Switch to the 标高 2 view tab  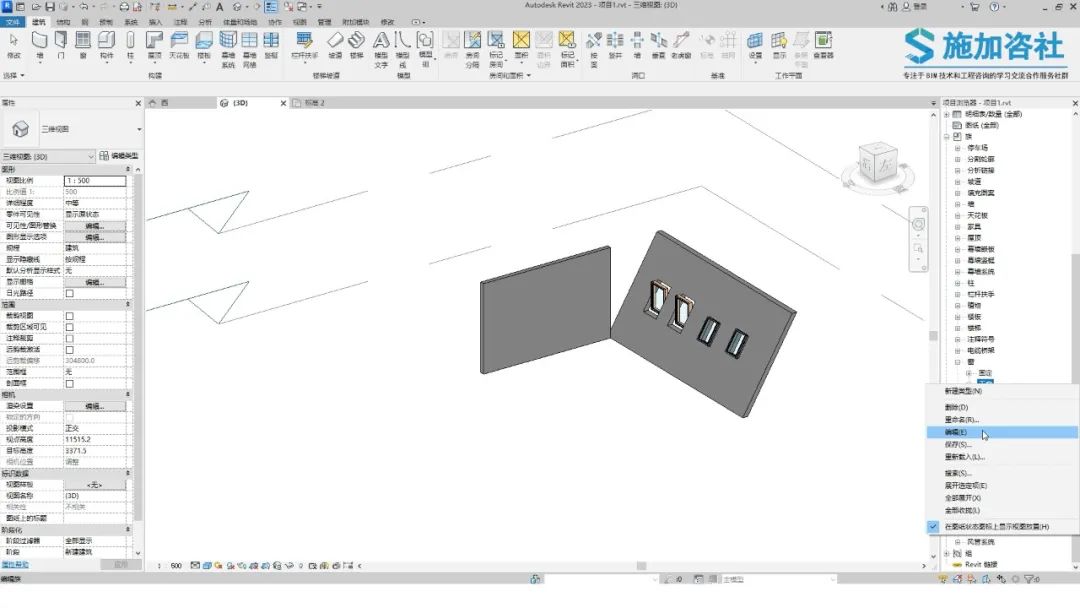tap(314, 103)
